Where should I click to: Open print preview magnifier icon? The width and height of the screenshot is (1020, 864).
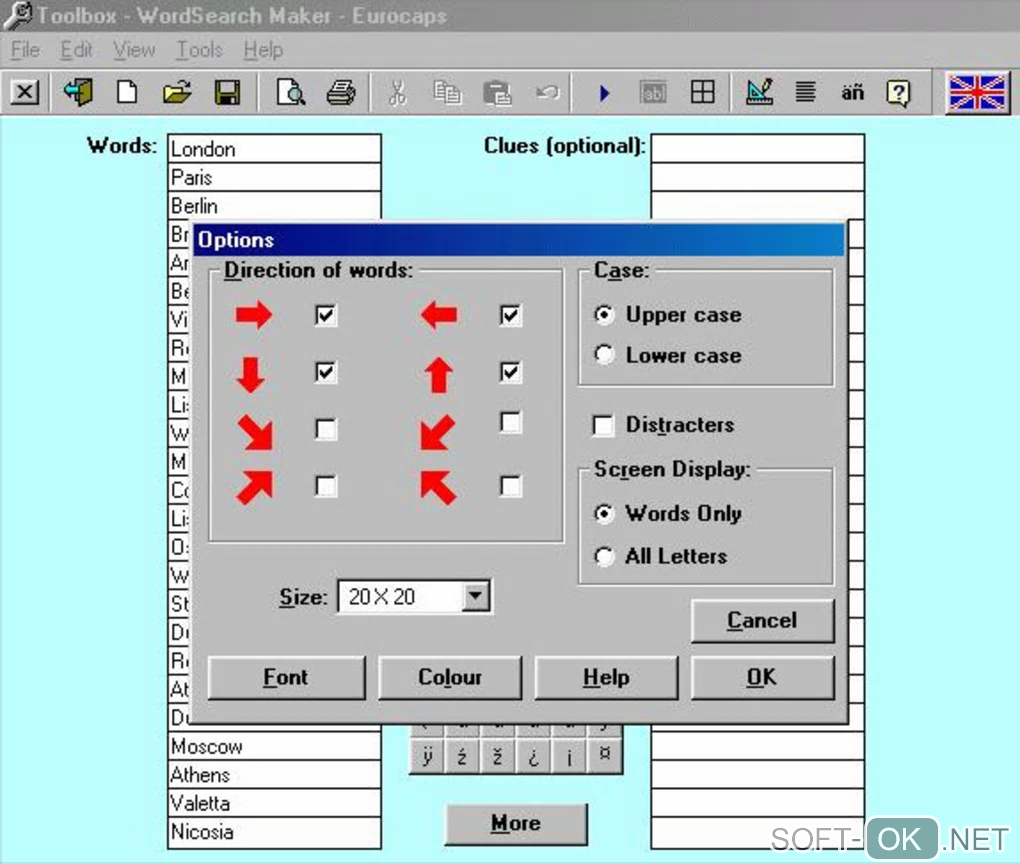pyautogui.click(x=290, y=92)
